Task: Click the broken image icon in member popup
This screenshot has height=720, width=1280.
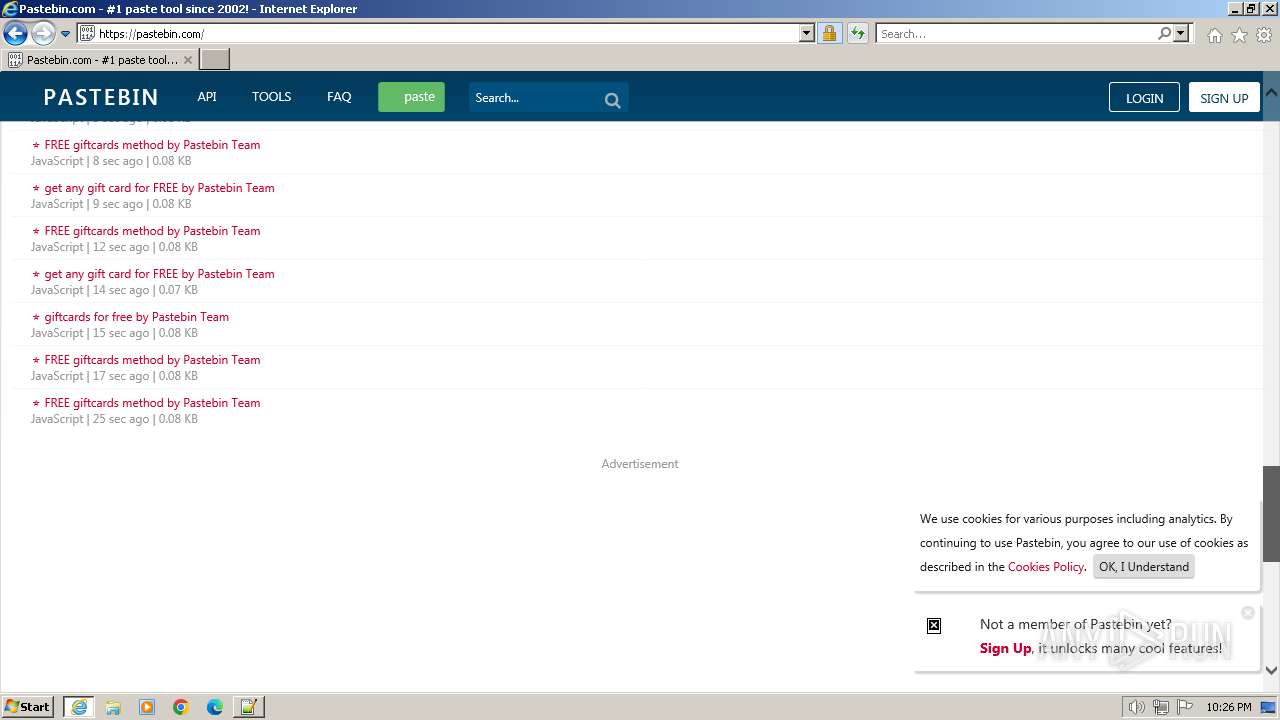Action: [x=934, y=626]
